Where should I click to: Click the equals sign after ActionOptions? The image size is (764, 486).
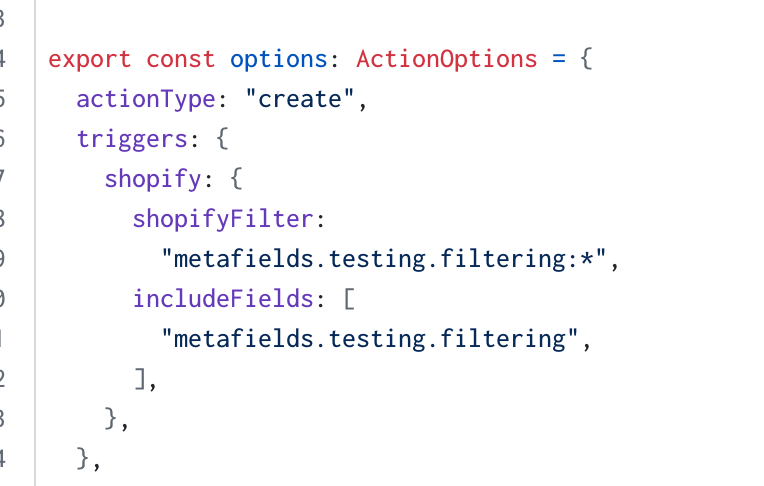pyautogui.click(x=559, y=59)
